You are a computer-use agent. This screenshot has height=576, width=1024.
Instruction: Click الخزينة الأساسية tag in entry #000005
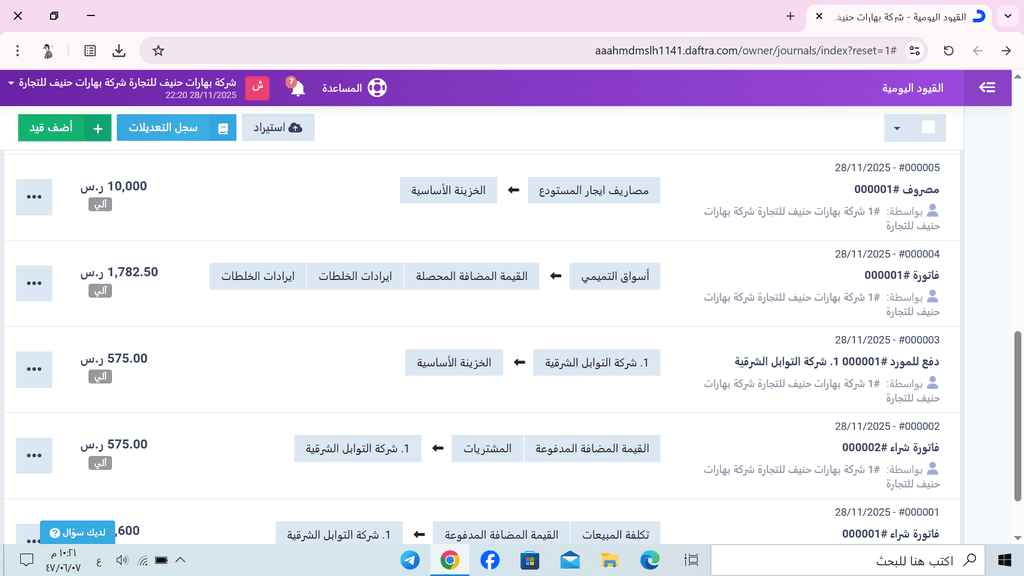448,190
